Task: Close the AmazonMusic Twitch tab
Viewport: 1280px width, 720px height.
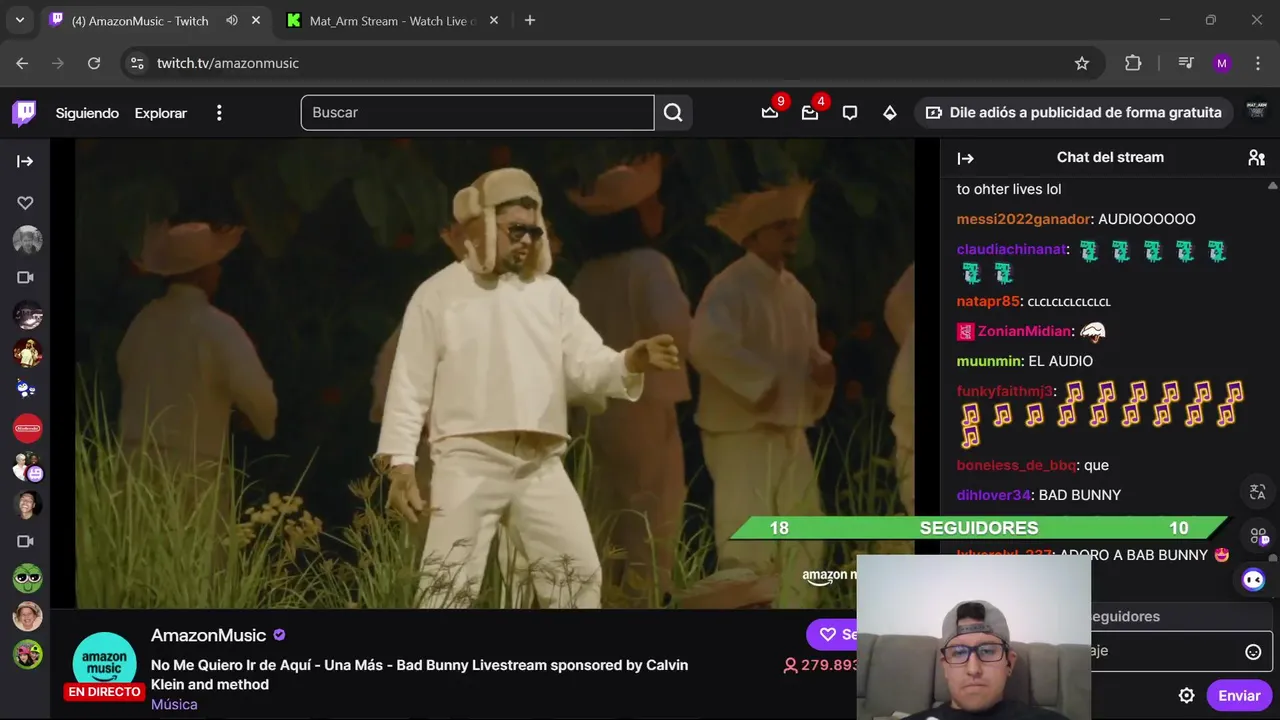Action: [256, 20]
